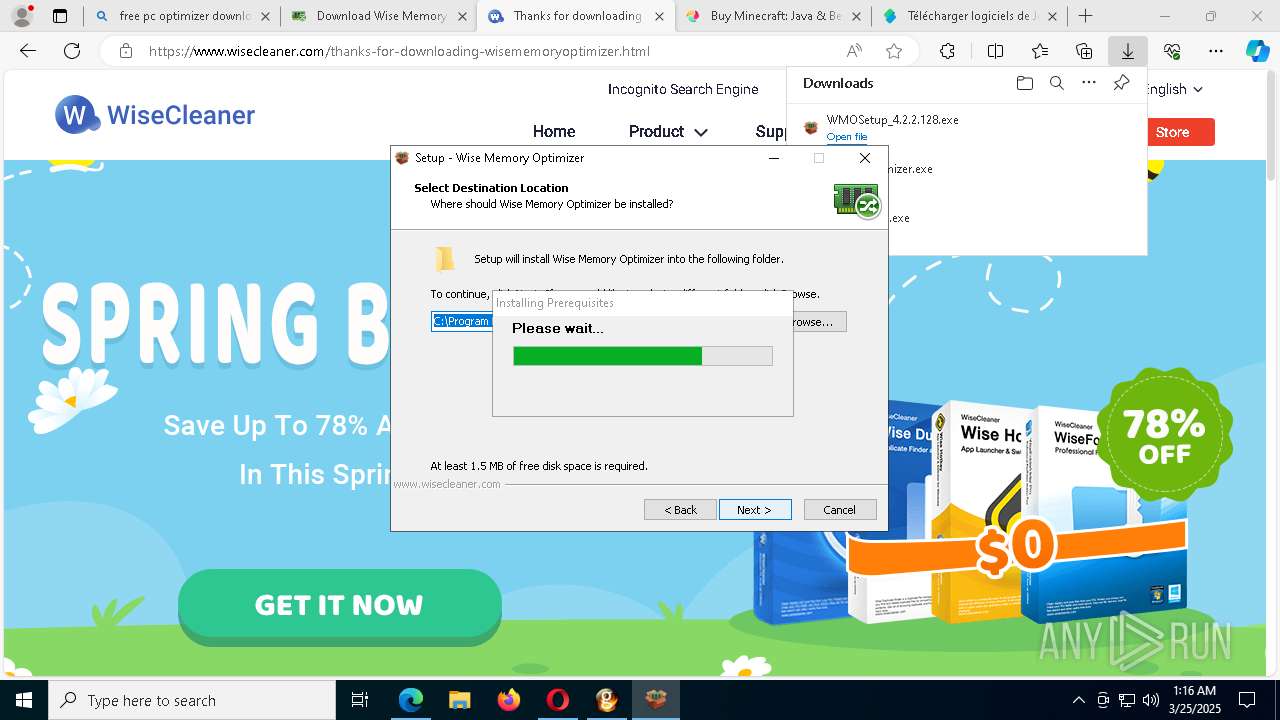Launch Opera from taskbar
Image resolution: width=1280 pixels, height=720 pixels.
point(557,700)
